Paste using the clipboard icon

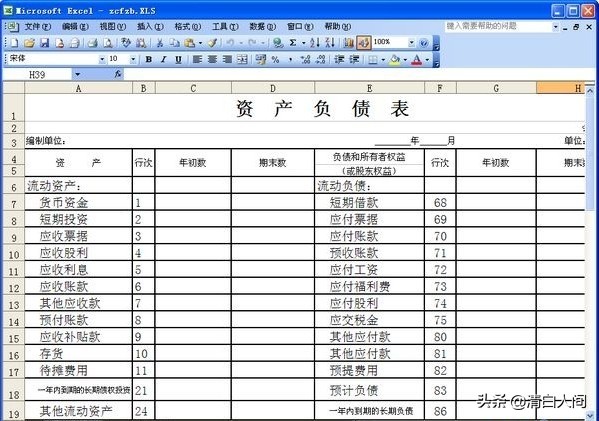point(189,43)
